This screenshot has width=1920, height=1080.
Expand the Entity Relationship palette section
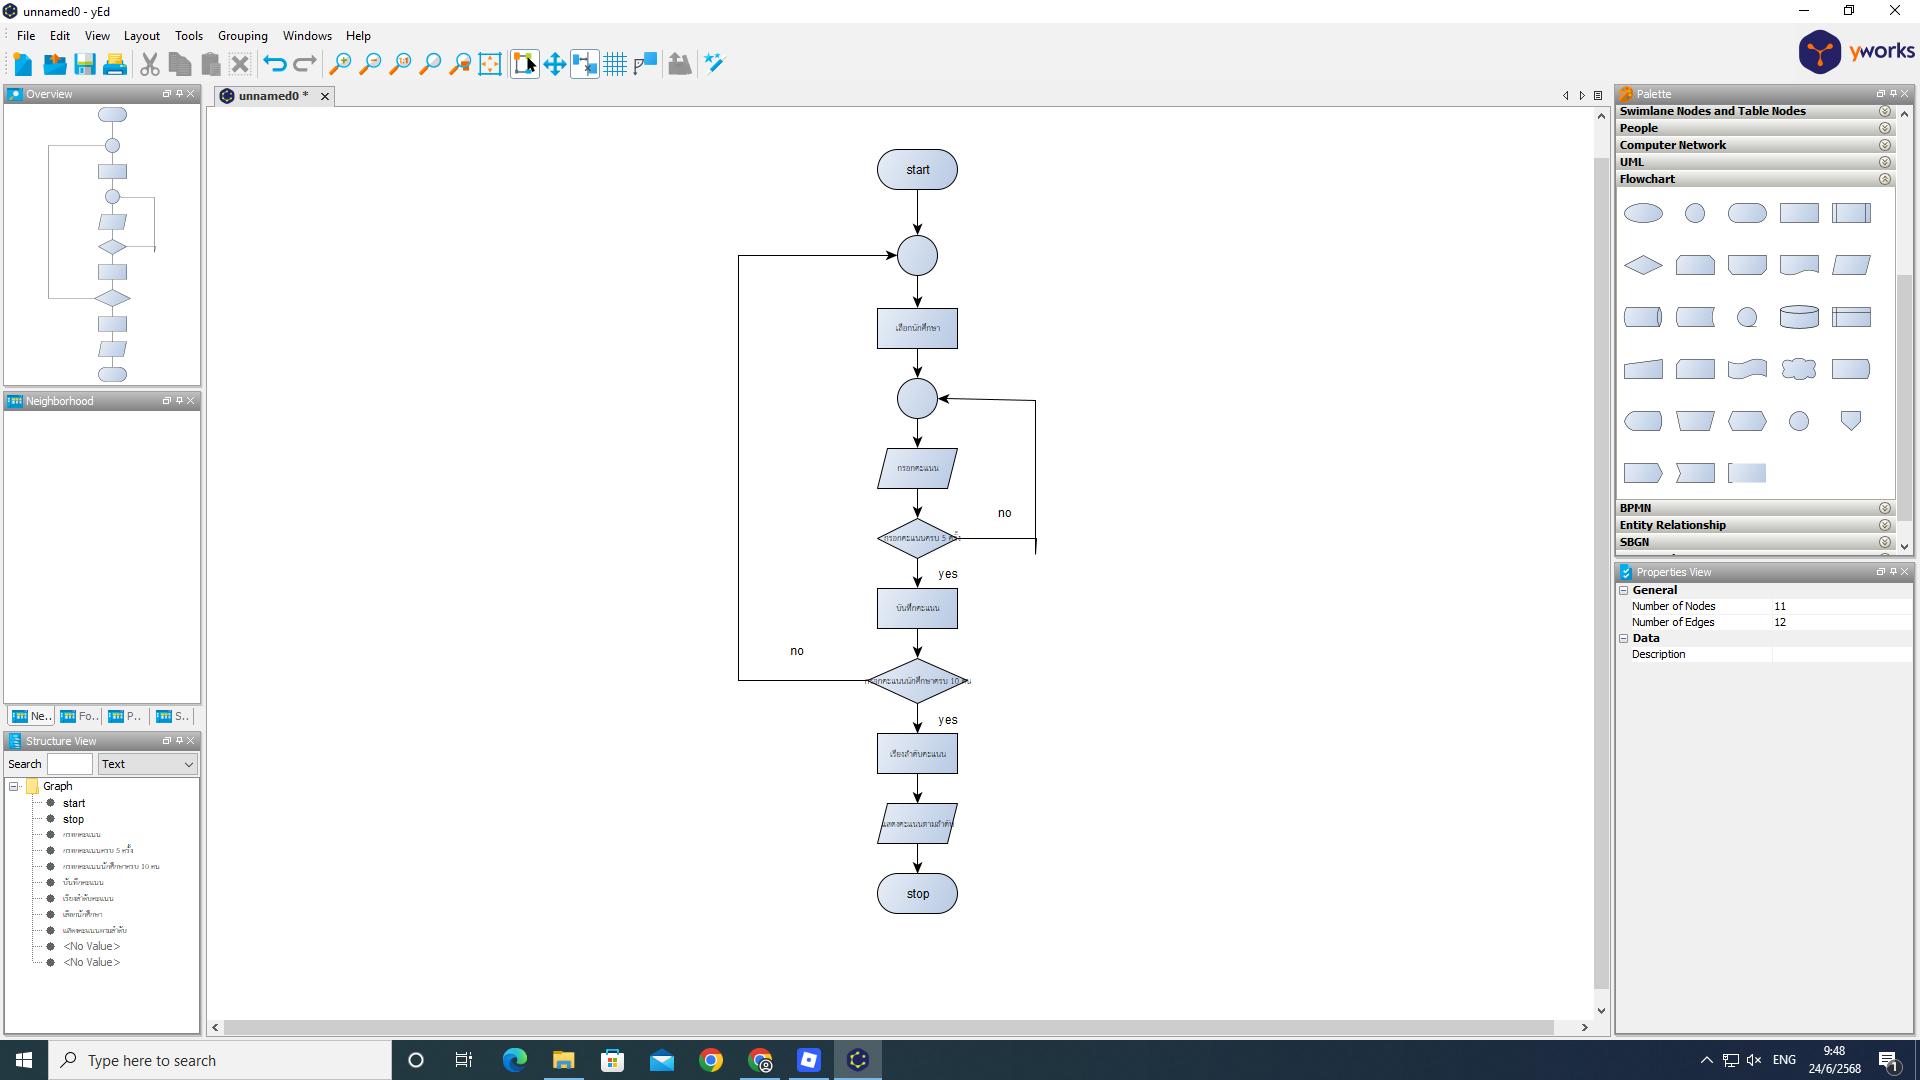click(1885, 525)
